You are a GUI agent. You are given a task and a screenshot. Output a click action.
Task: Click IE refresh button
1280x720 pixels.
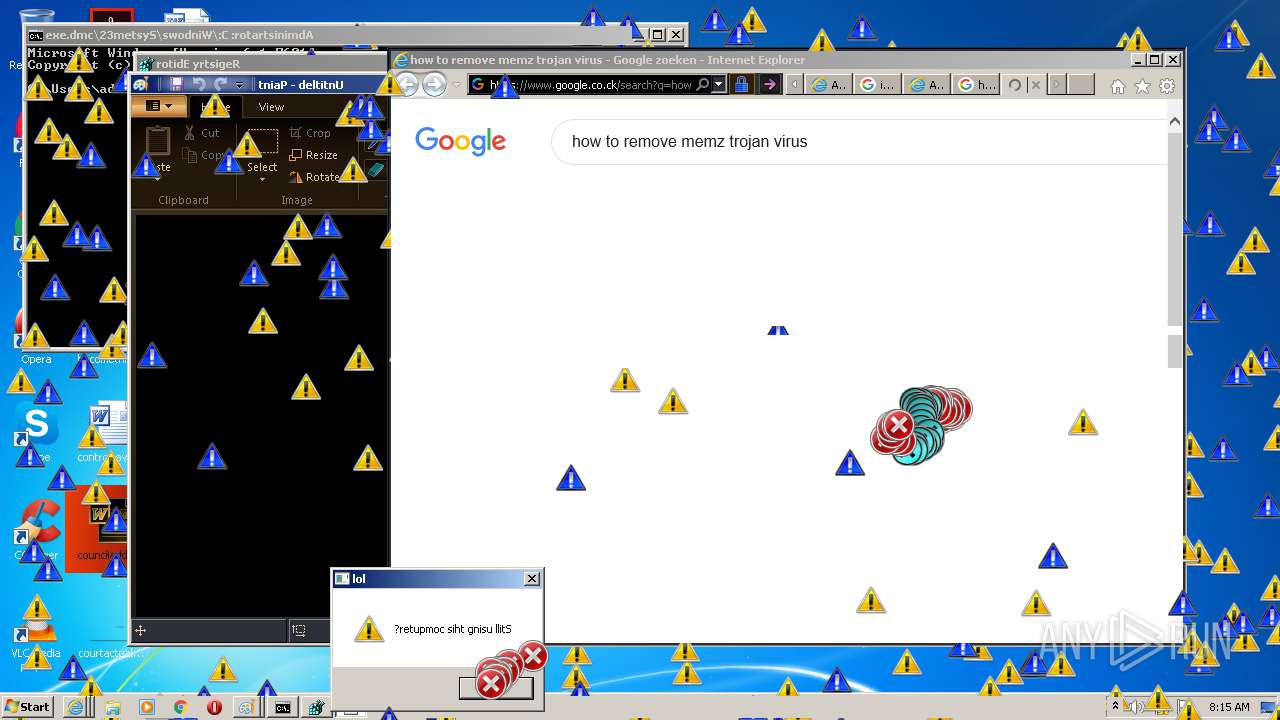1014,85
